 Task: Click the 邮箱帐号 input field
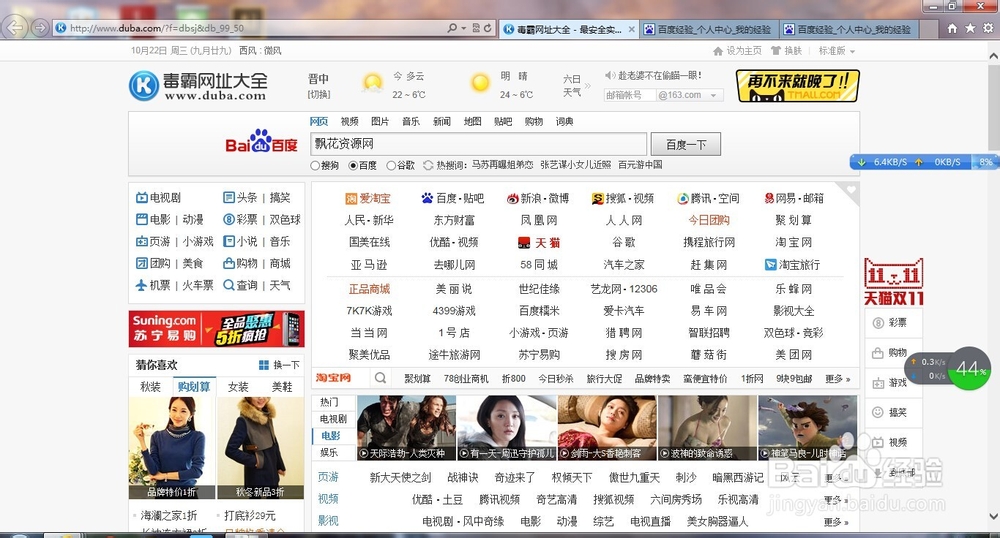630,95
